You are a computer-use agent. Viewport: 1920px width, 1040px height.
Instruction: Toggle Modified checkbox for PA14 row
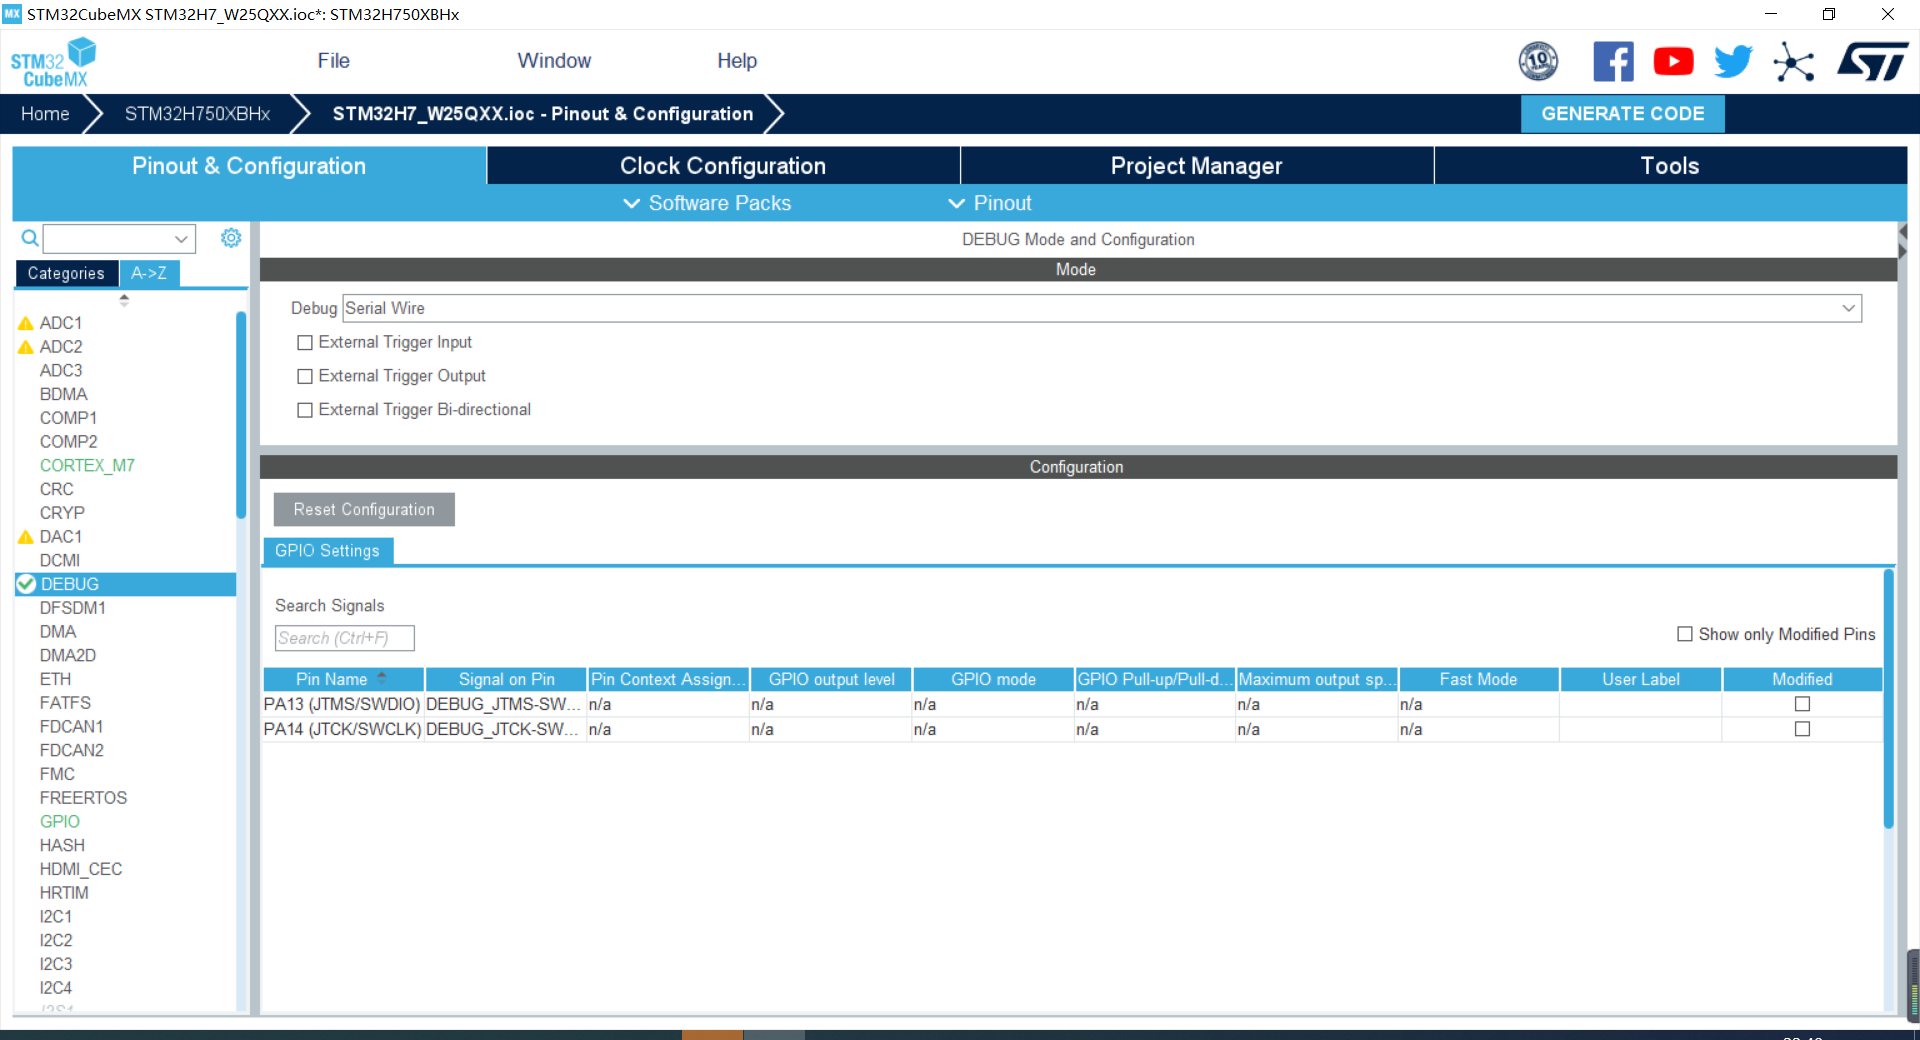(1802, 729)
